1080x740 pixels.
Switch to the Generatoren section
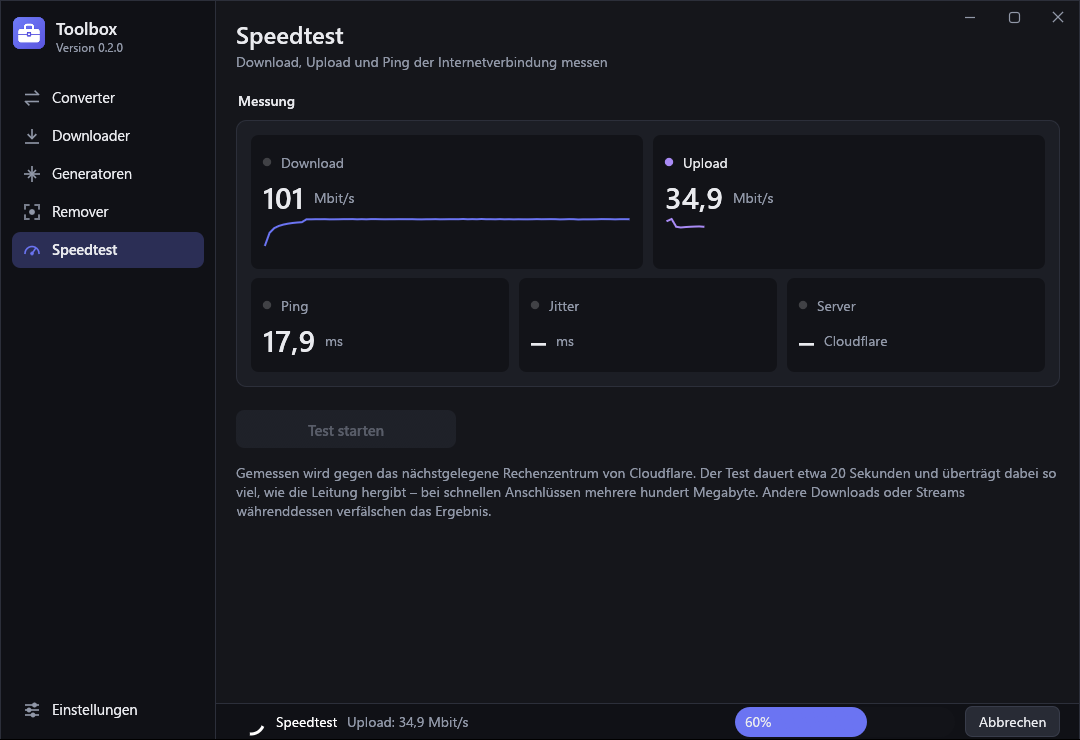(108, 174)
